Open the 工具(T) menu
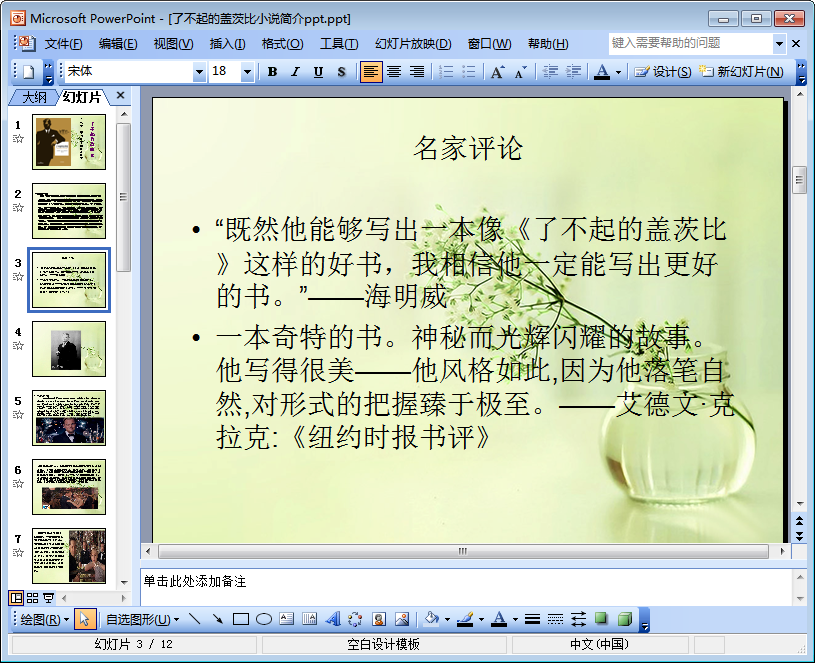The image size is (815, 663). coord(339,44)
